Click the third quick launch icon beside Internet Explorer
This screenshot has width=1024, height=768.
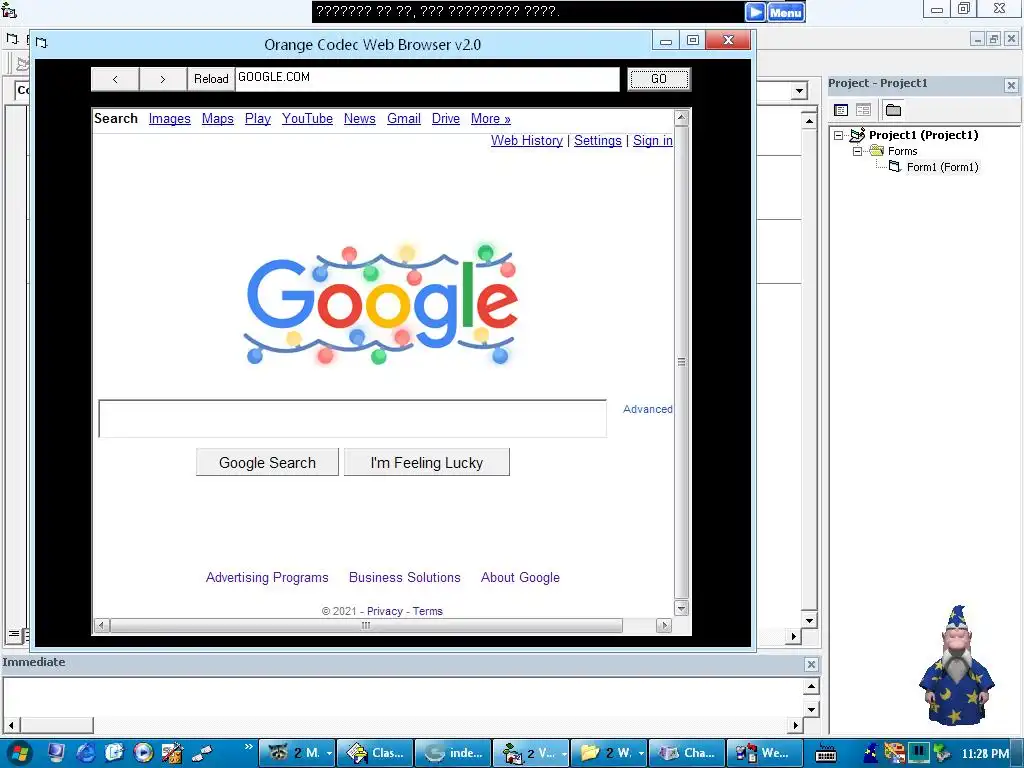114,753
